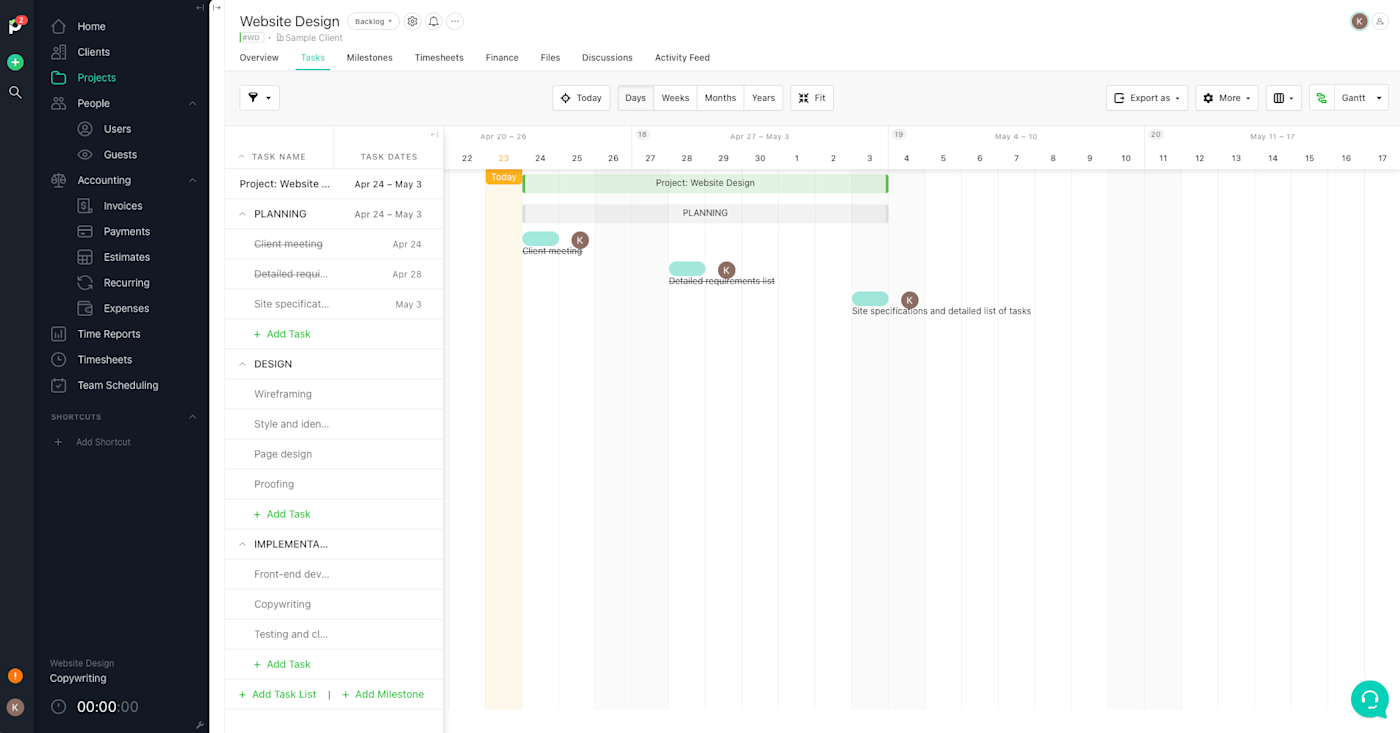This screenshot has height=733, width=1400.
Task: Click the Guests eye icon
Action: click(x=85, y=155)
